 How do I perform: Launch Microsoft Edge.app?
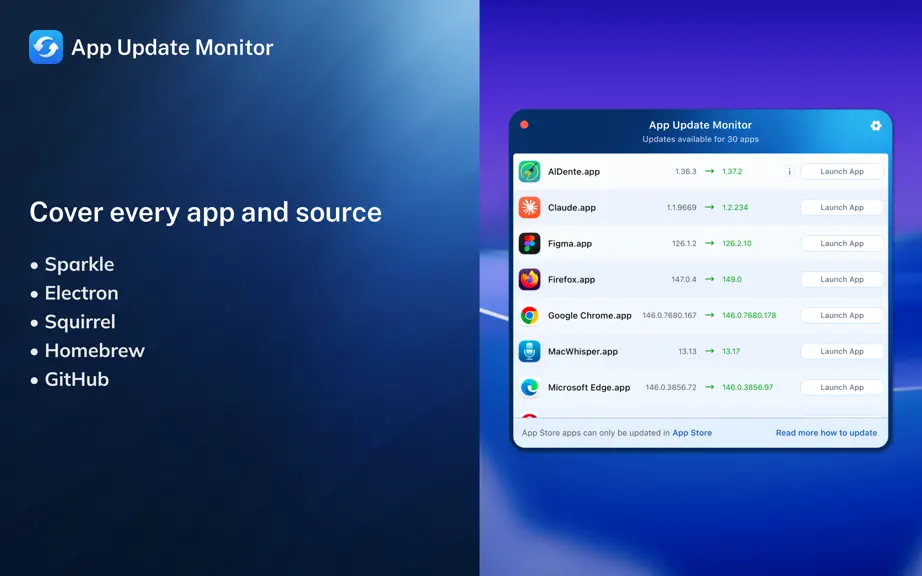tap(842, 387)
